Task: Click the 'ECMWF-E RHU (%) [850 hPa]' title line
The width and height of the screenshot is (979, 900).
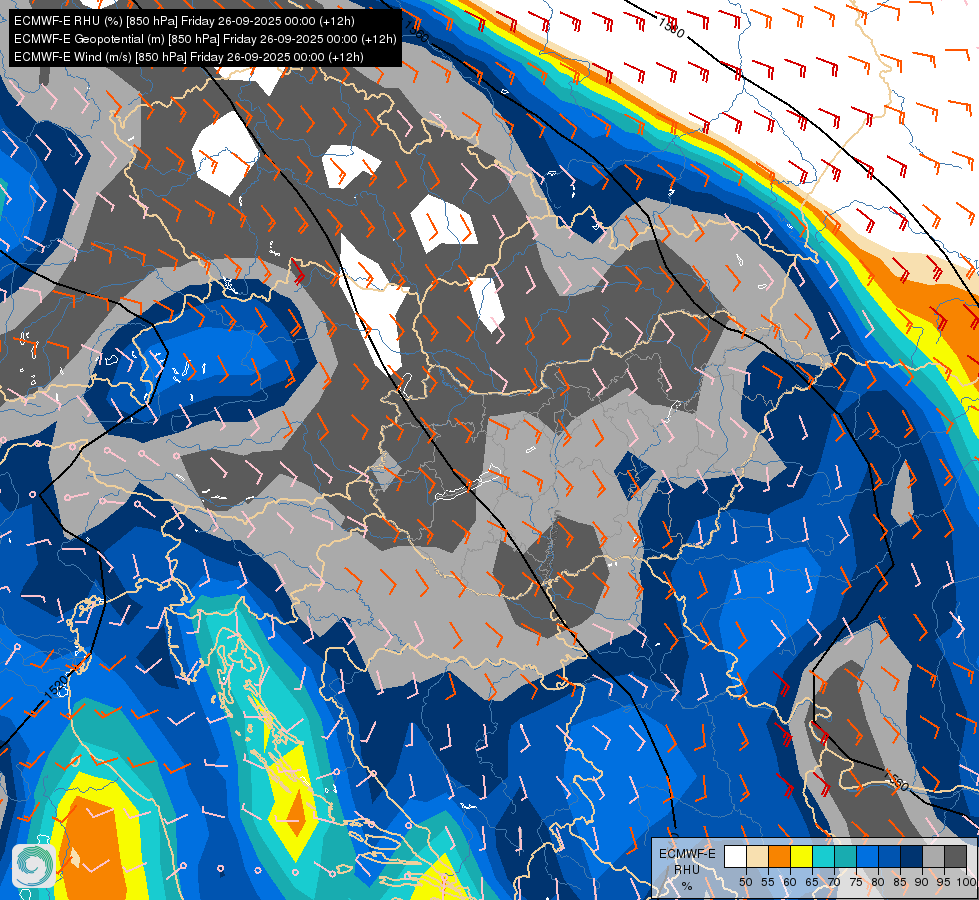Action: tap(184, 21)
